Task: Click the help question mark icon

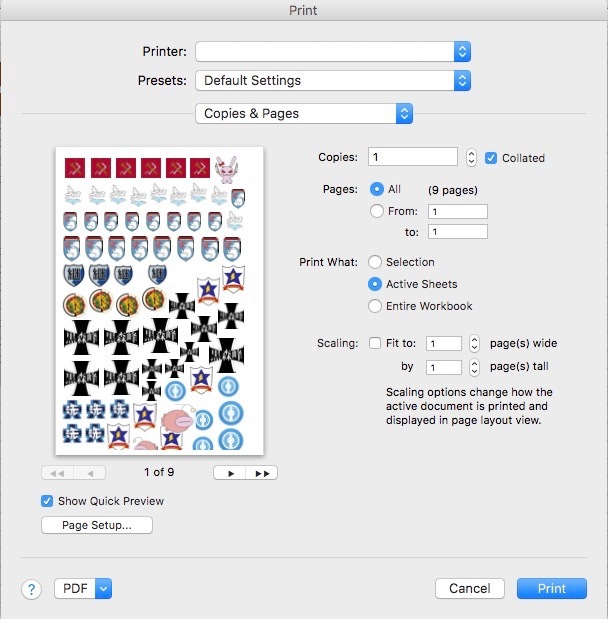Action: [x=31, y=589]
